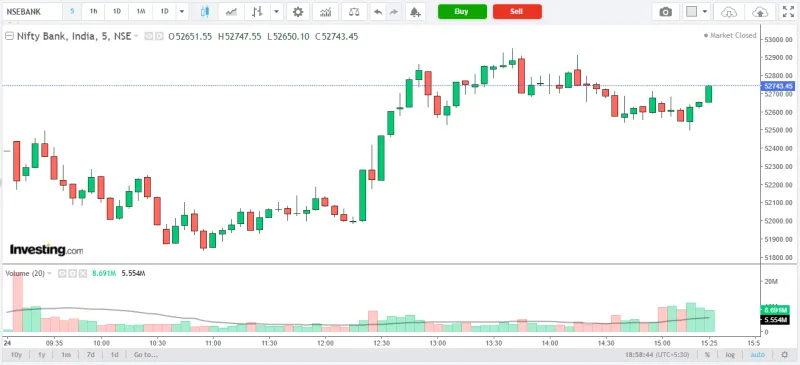800x365 pixels.
Task: Select the 5 minute interval
Action: [x=72, y=11]
